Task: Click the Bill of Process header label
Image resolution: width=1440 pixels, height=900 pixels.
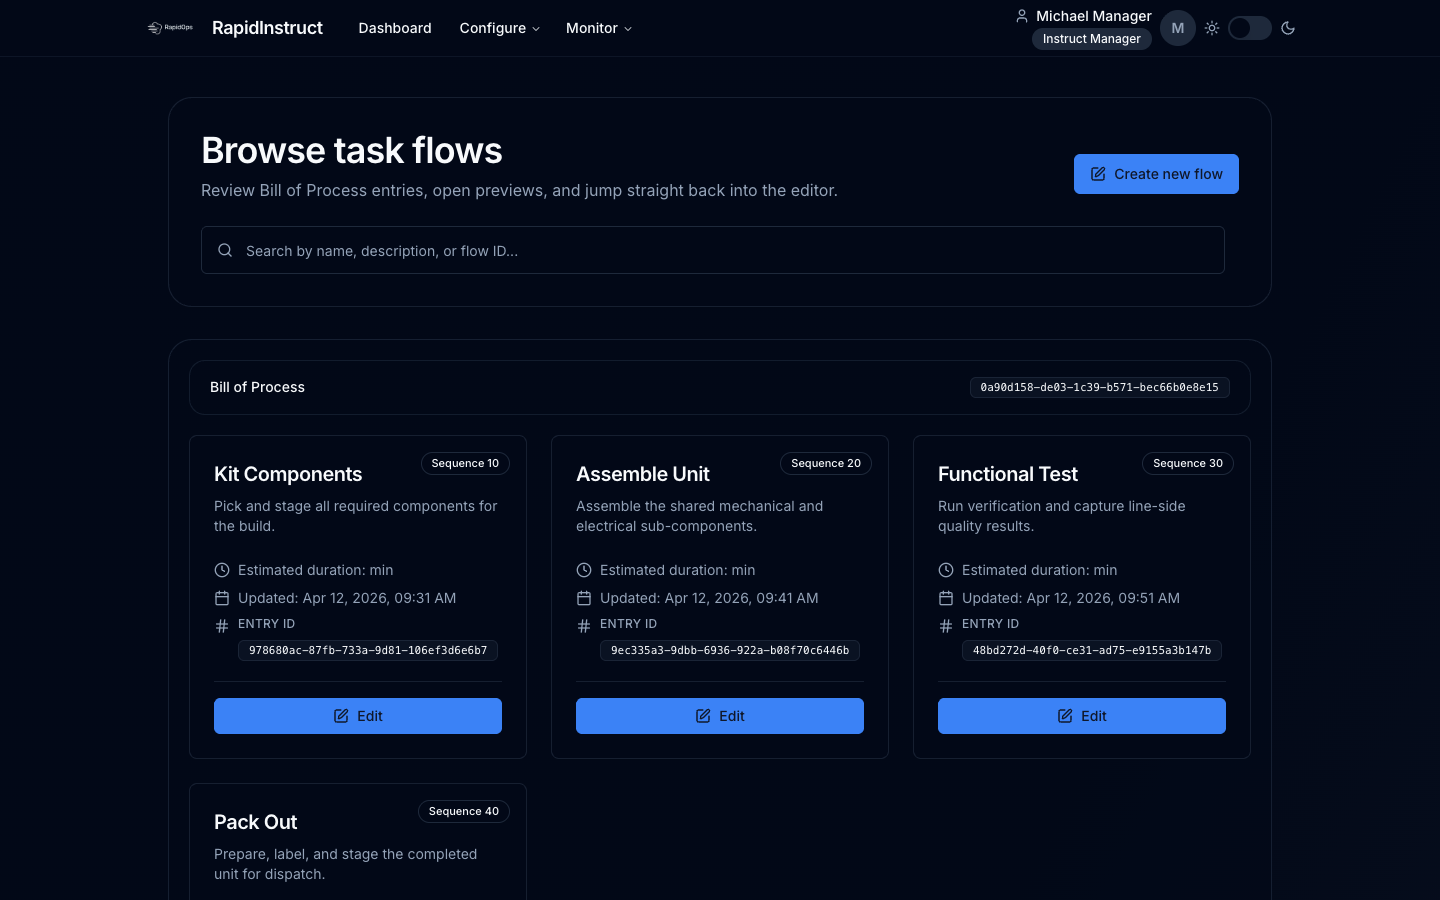Action: pyautogui.click(x=257, y=387)
